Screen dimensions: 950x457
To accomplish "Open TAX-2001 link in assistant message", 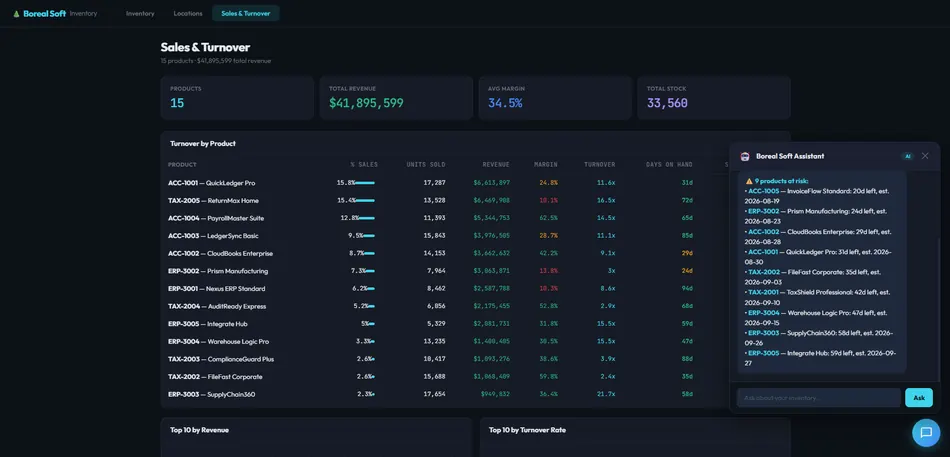I will click(x=763, y=292).
